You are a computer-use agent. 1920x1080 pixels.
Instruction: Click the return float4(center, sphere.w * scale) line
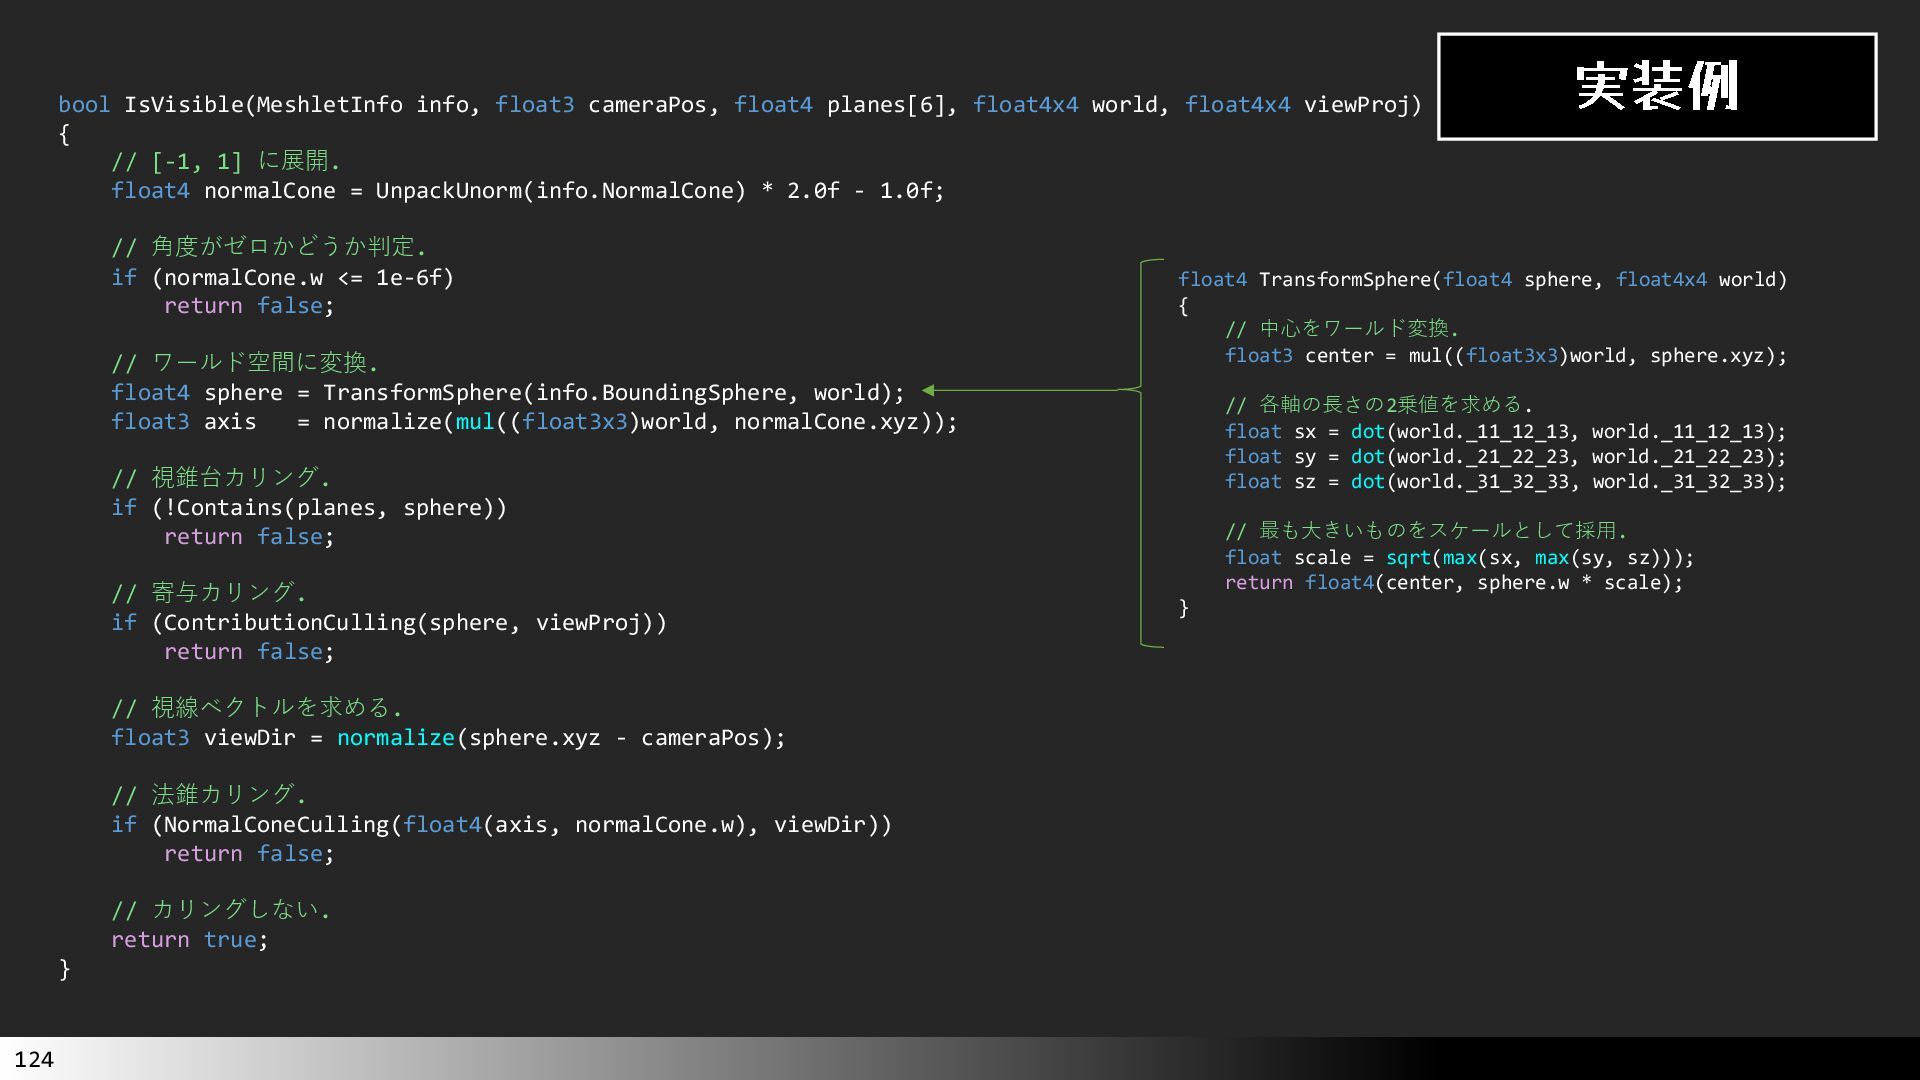pos(1454,583)
